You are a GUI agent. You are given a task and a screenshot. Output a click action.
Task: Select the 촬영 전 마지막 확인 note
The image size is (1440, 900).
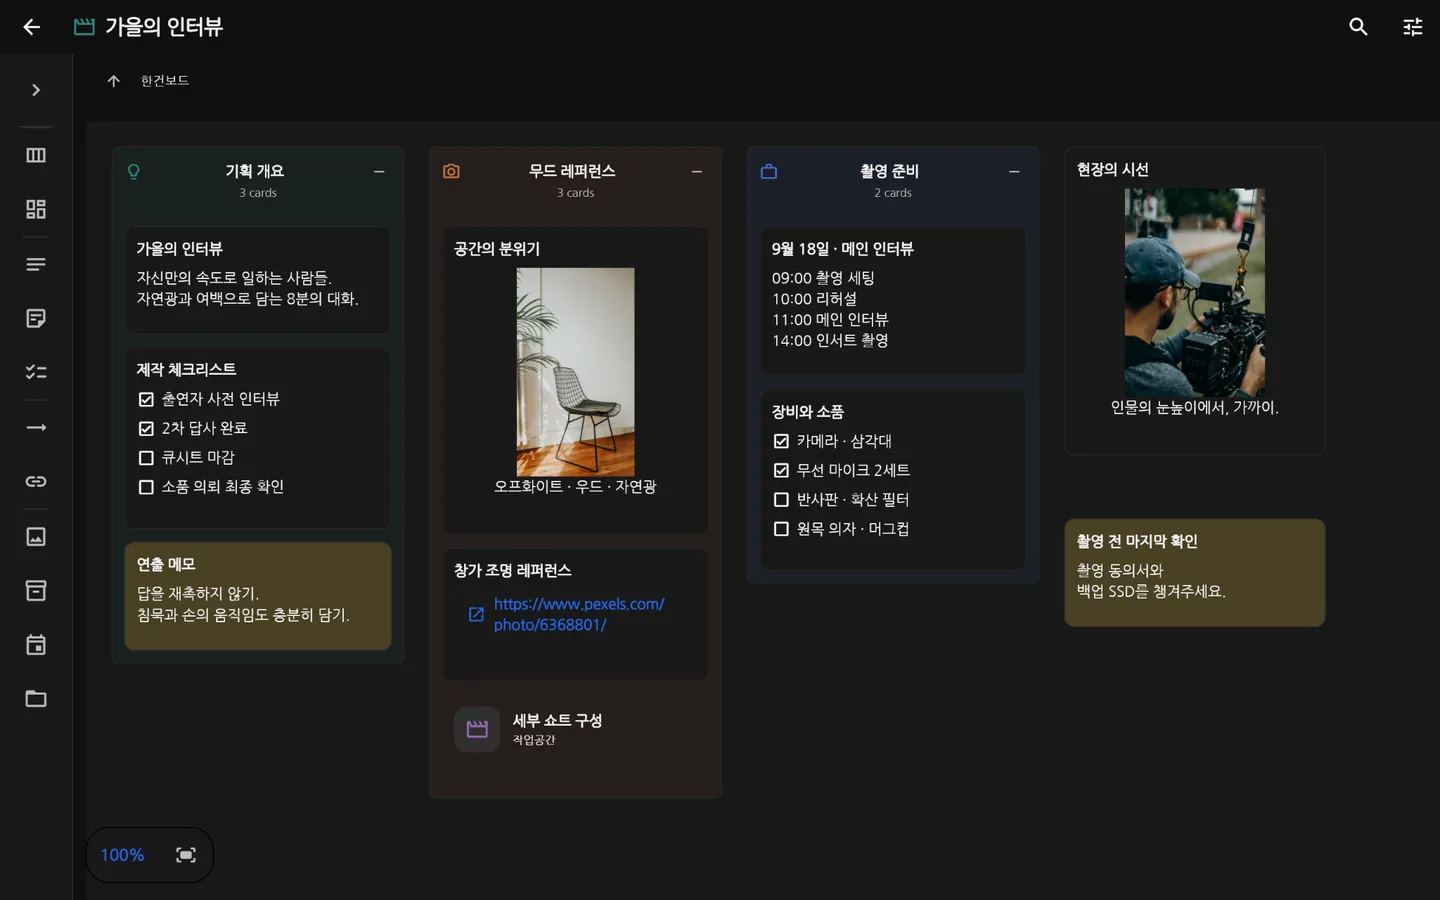(x=1194, y=572)
